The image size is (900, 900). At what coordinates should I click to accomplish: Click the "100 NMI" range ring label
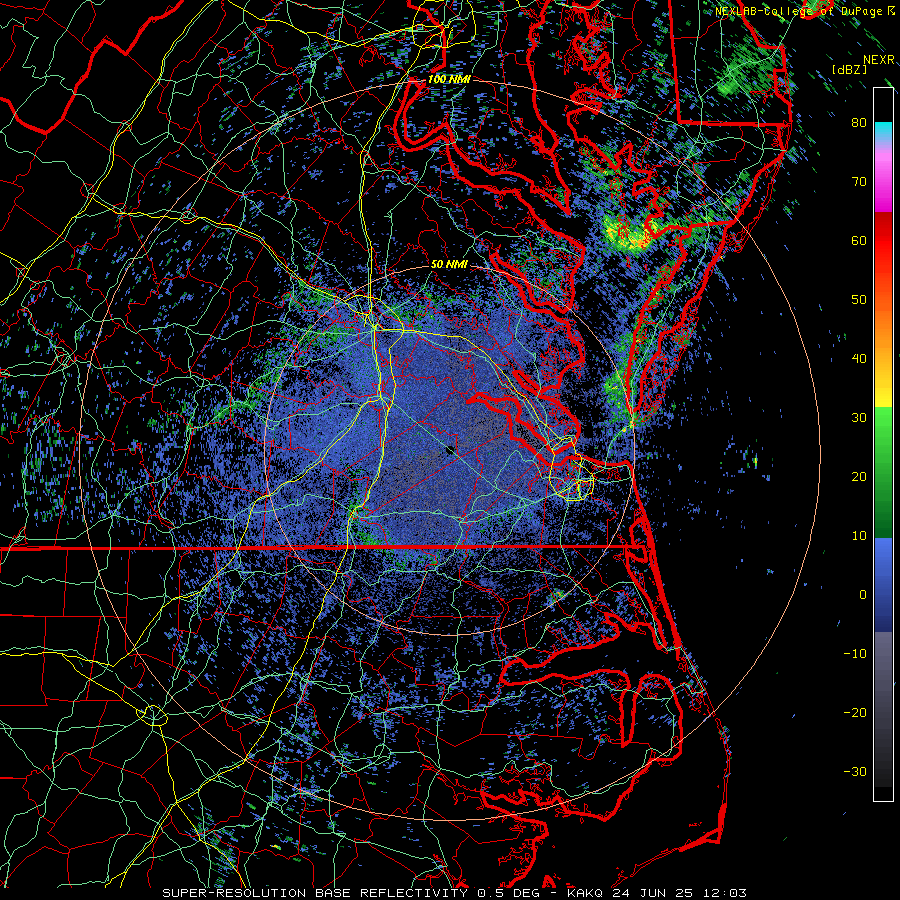[x=449, y=79]
